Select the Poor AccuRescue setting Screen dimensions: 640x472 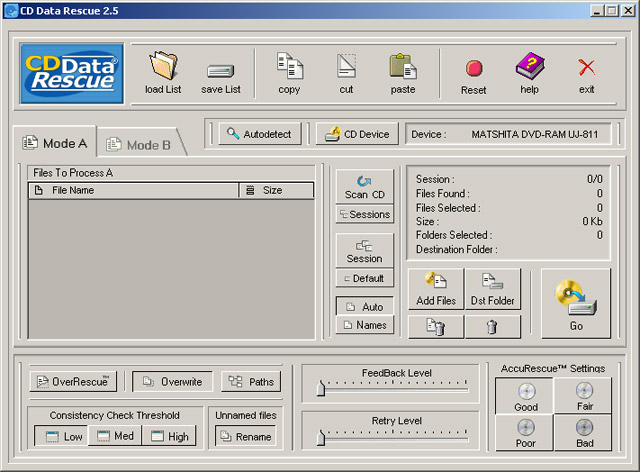pos(524,433)
